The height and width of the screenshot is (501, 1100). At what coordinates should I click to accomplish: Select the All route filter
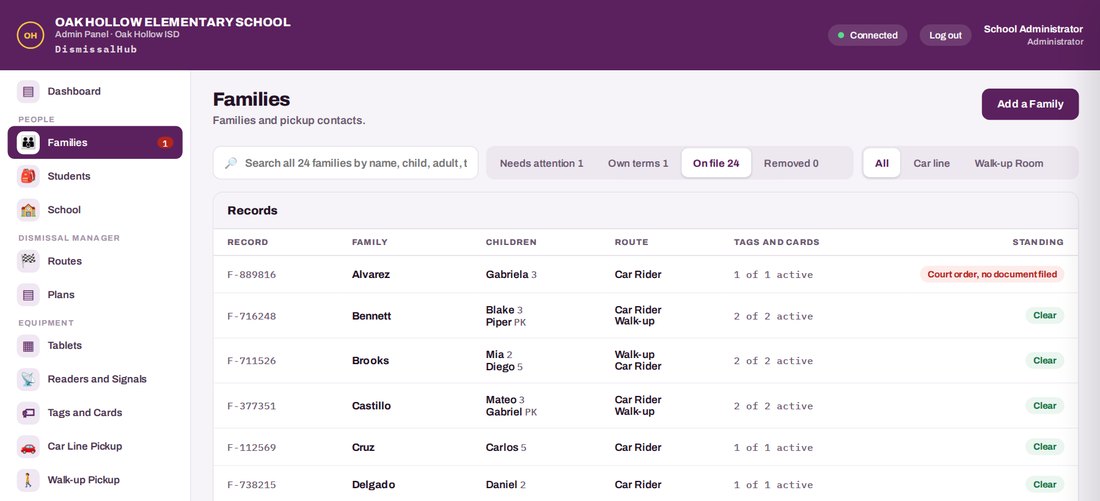[882, 163]
